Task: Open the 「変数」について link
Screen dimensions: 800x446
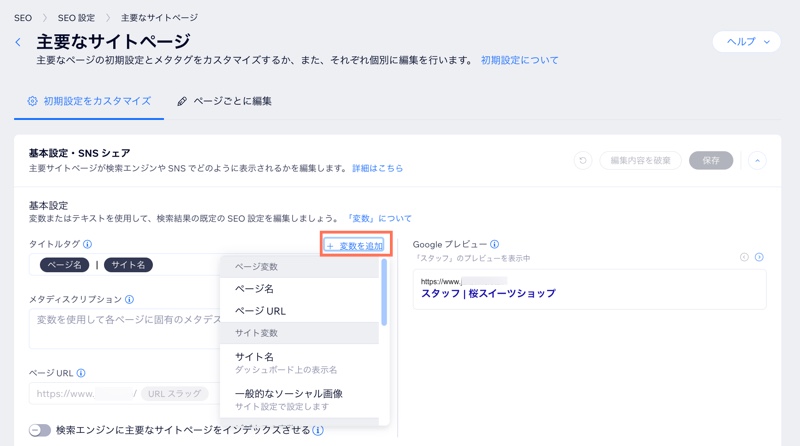Action: tap(379, 218)
